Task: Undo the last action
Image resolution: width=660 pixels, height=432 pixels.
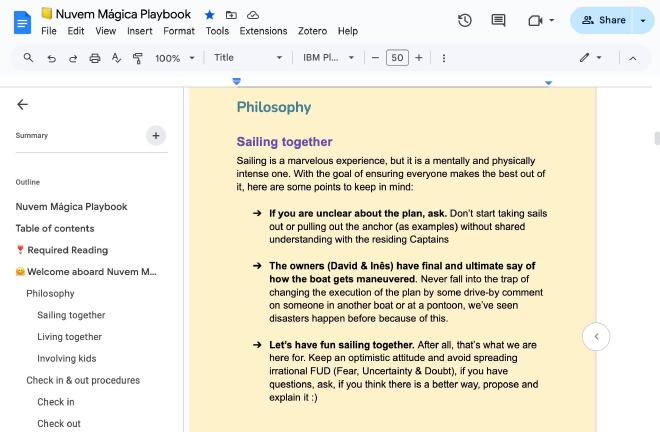Action: click(x=51, y=58)
